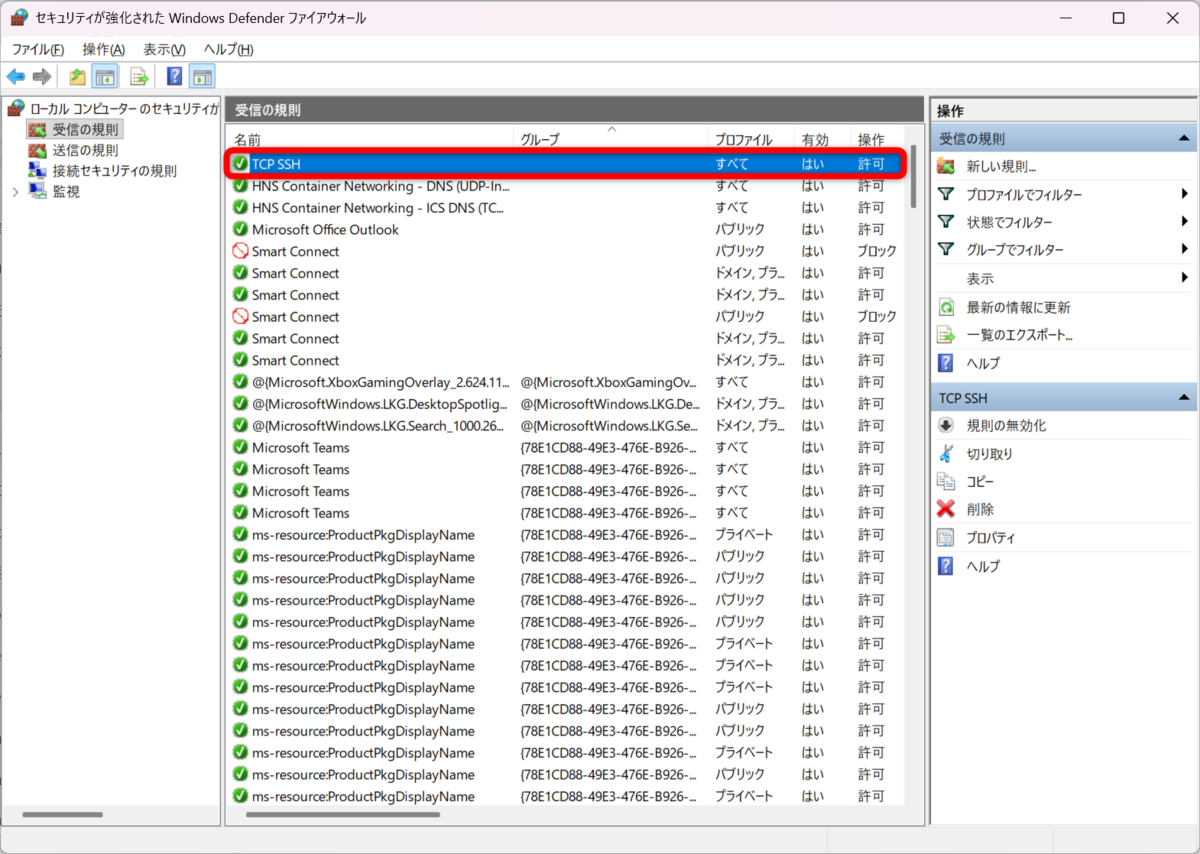Click the ヘルプ icon under 受信の規則 actions
The height and width of the screenshot is (854, 1200).
(946, 363)
